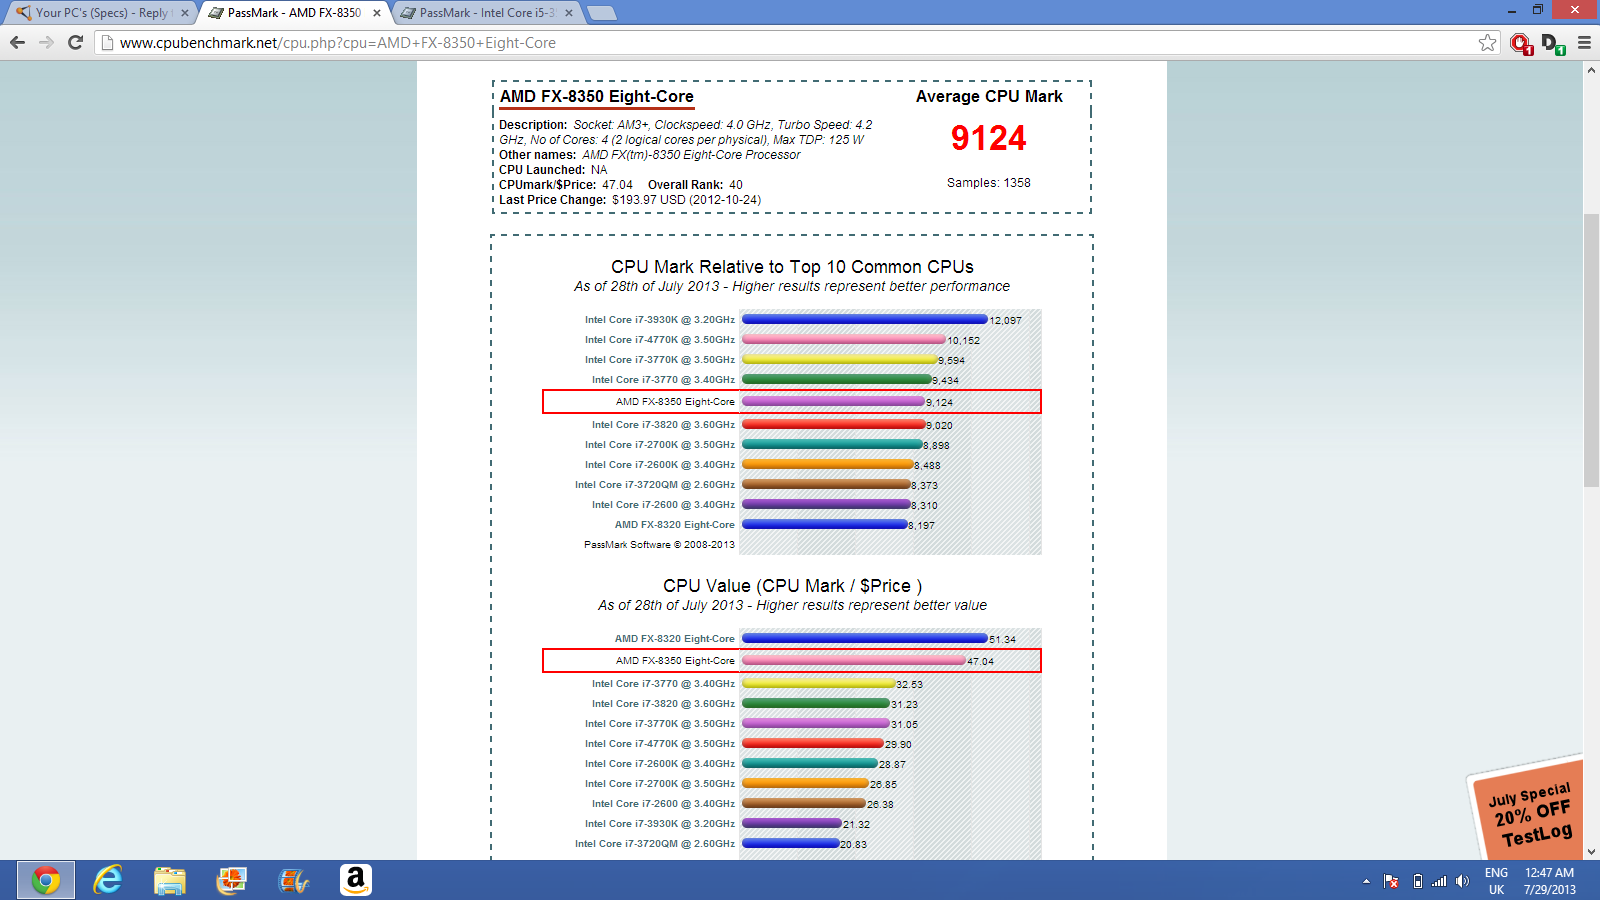Image resolution: width=1600 pixels, height=900 pixels.
Task: Click the address bar URL field
Action: point(795,43)
